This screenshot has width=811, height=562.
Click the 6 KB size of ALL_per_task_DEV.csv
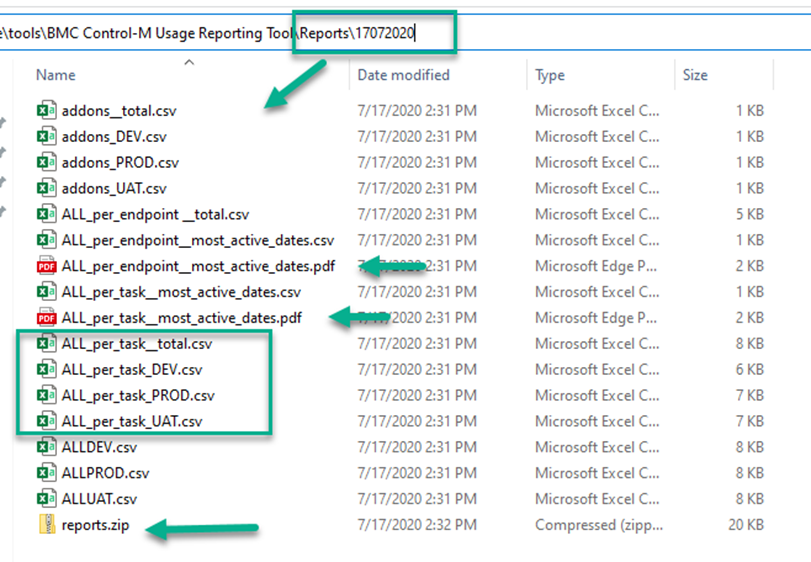[x=750, y=369]
